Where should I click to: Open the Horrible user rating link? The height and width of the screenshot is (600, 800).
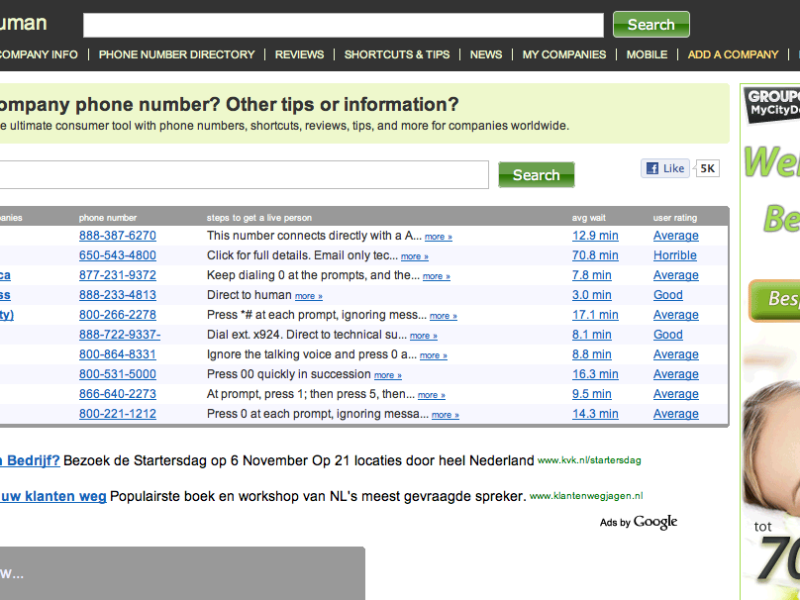pyautogui.click(x=674, y=256)
